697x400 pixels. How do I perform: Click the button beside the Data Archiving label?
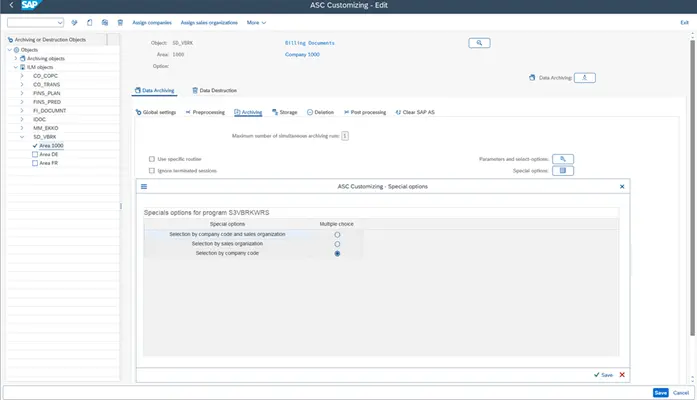tap(585, 78)
